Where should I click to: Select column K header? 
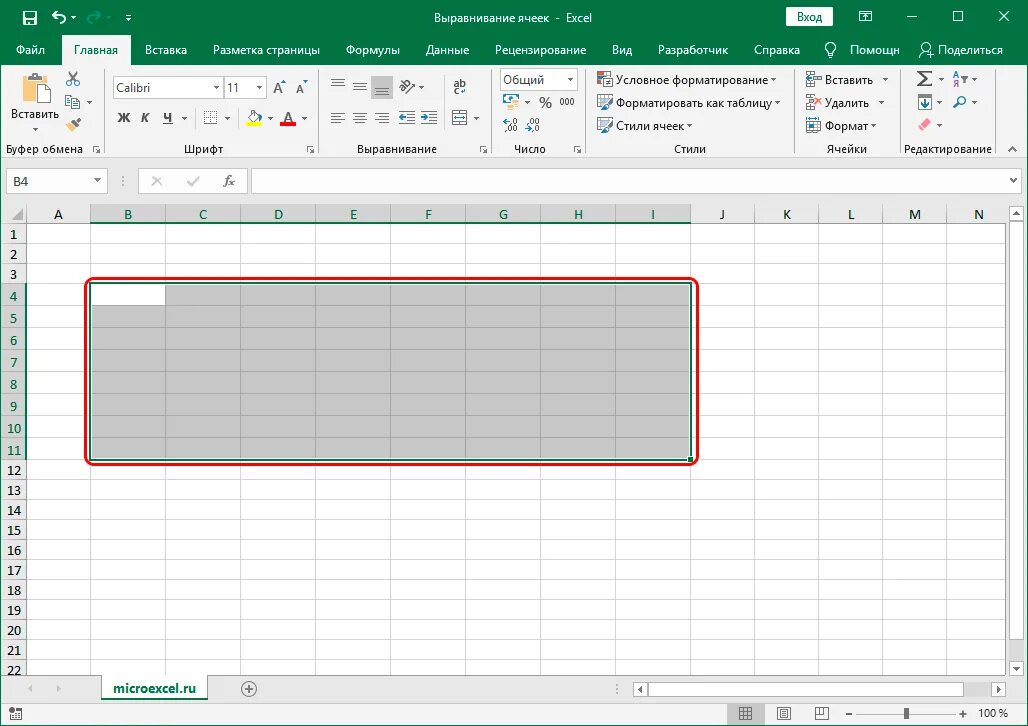coord(786,214)
